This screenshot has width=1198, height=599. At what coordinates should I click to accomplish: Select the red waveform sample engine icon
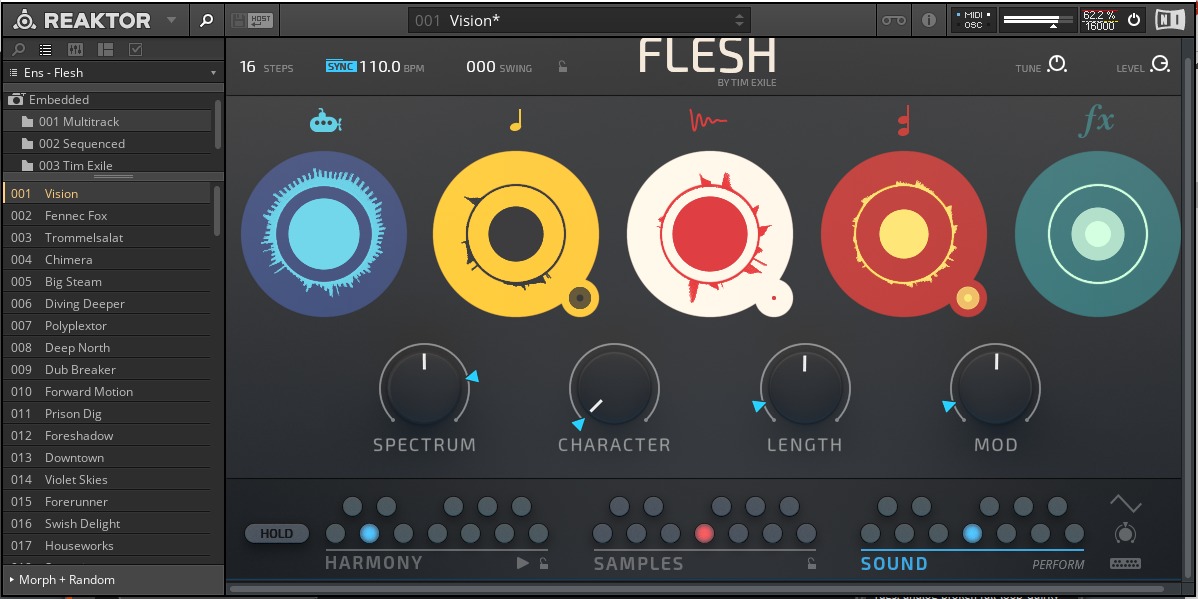[707, 121]
